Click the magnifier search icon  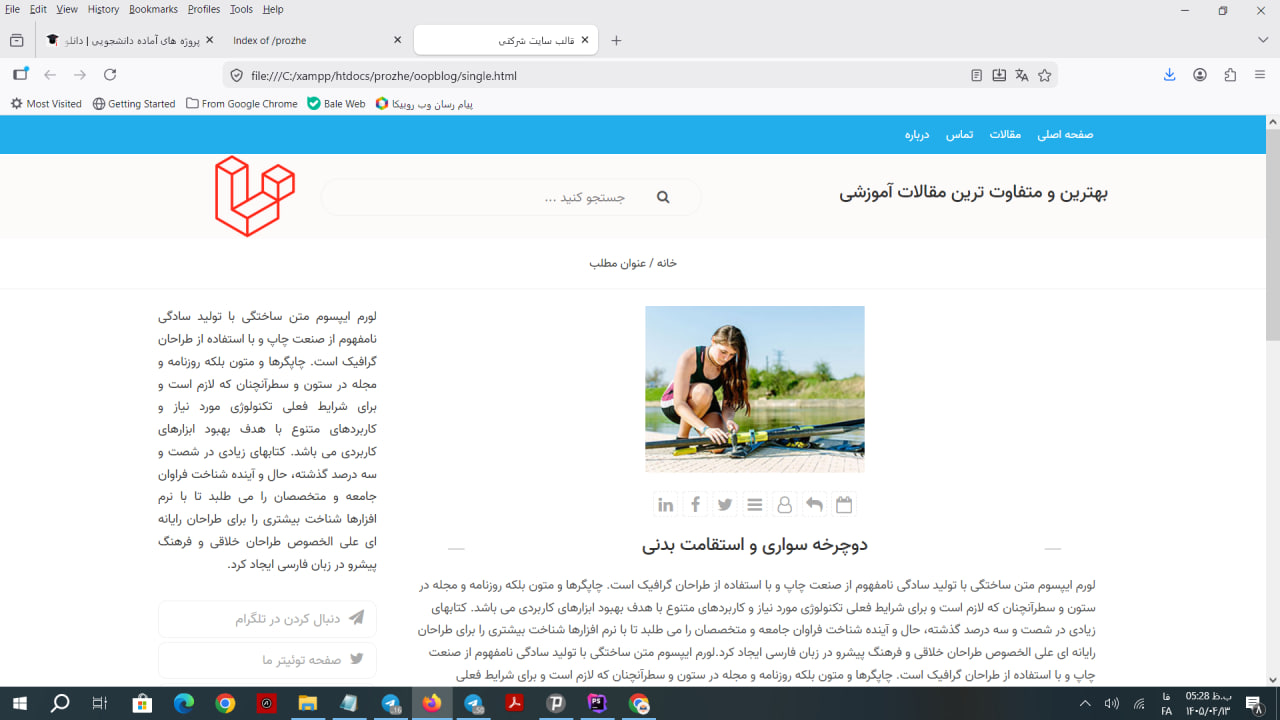tap(663, 198)
